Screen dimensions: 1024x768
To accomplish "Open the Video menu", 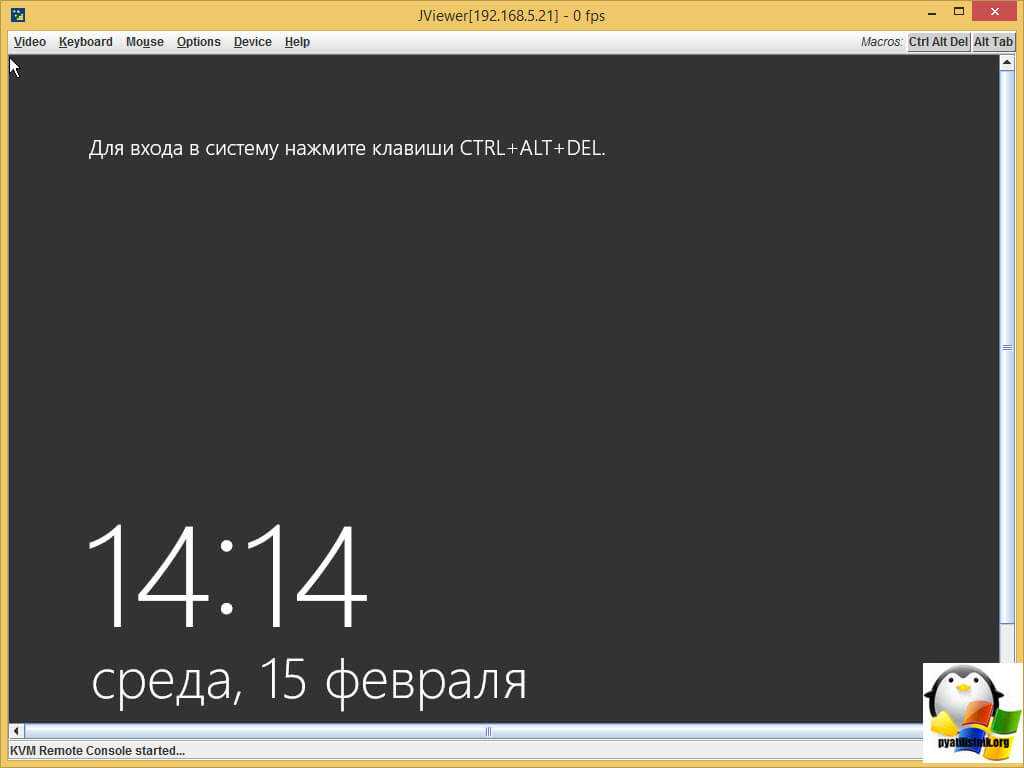I will pyautogui.click(x=30, y=42).
